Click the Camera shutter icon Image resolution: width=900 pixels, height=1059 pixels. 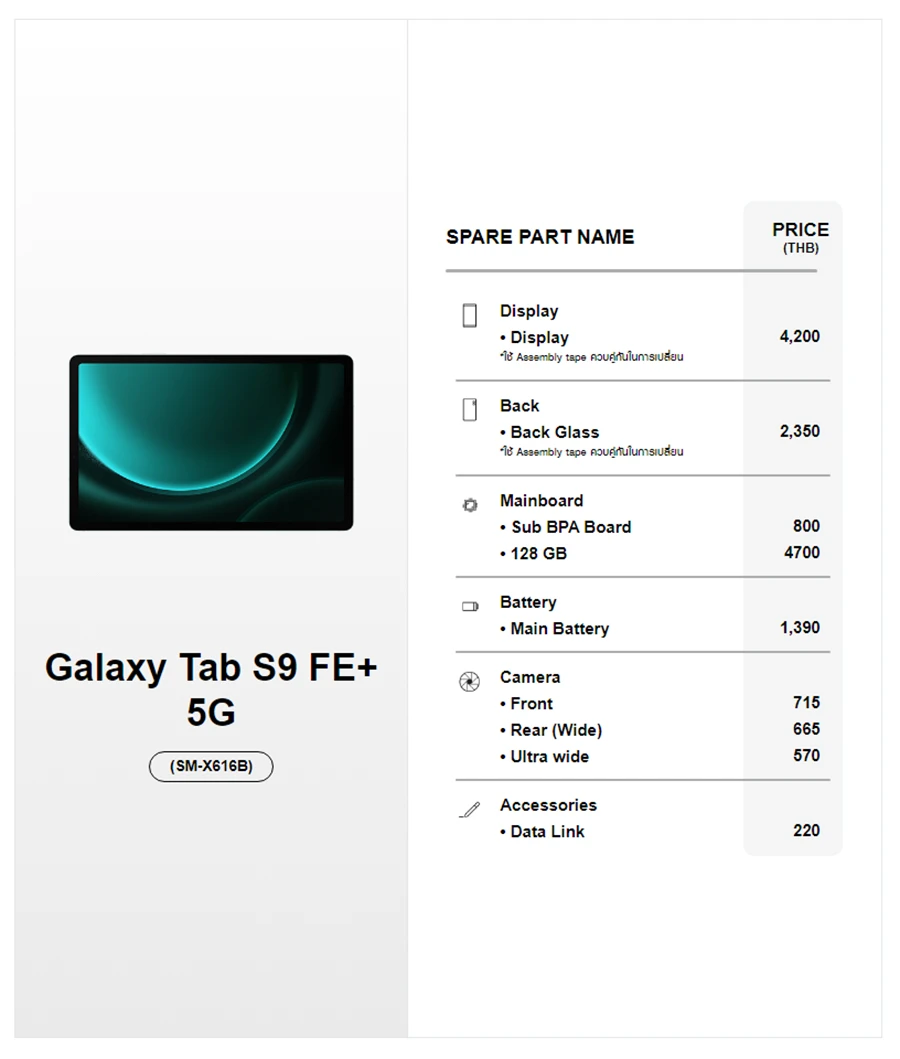(469, 682)
